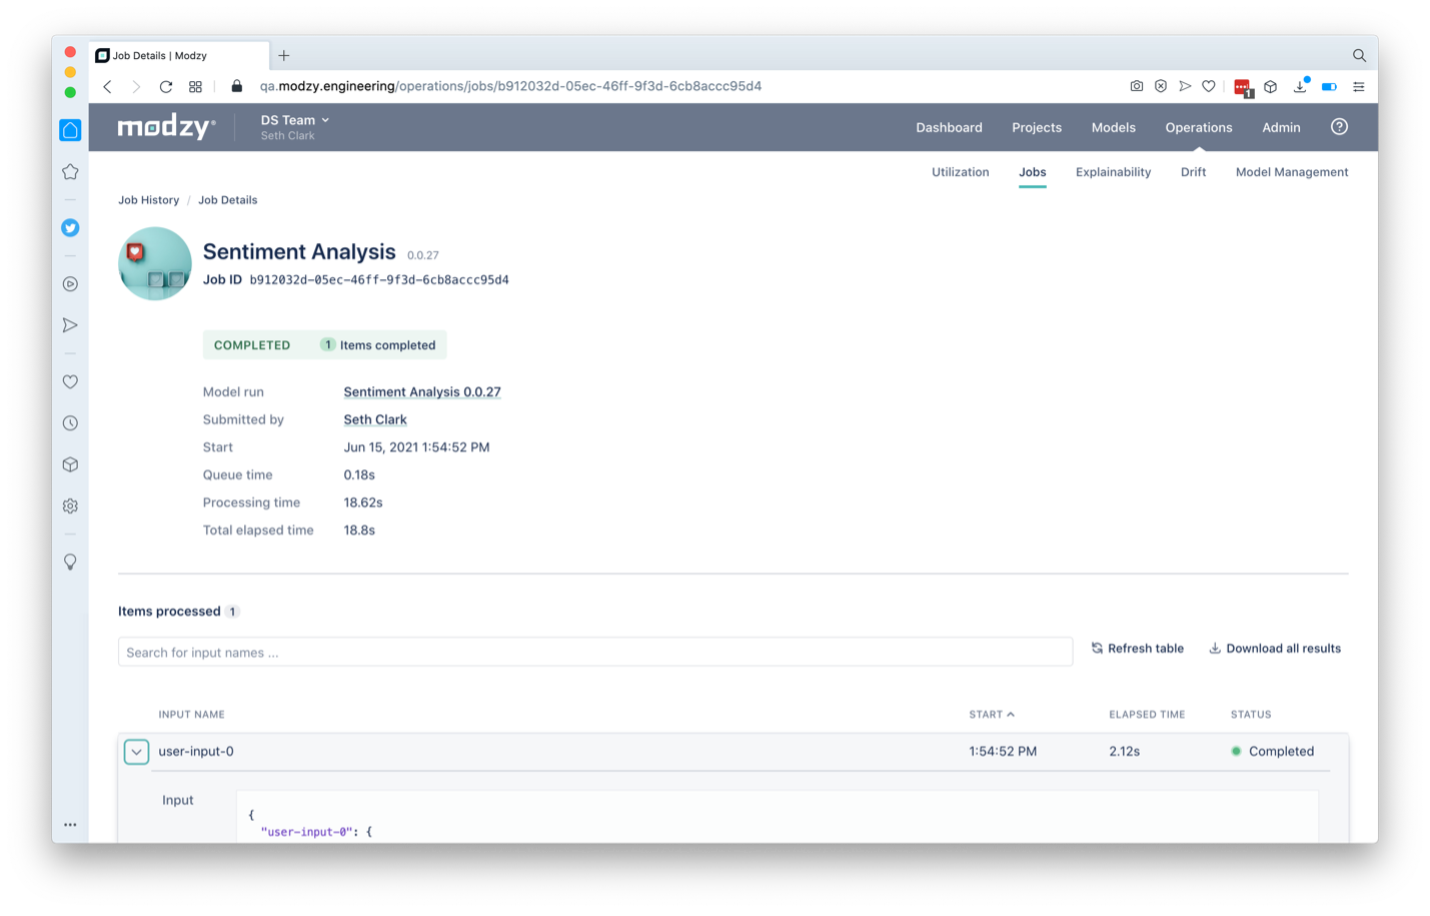This screenshot has width=1430, height=916.
Task: Select the Job Details browser tab
Action: 180,56
